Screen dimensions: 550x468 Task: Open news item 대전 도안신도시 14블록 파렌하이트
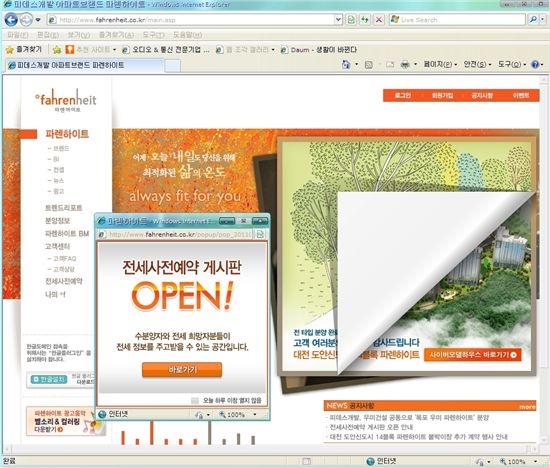click(x=418, y=437)
